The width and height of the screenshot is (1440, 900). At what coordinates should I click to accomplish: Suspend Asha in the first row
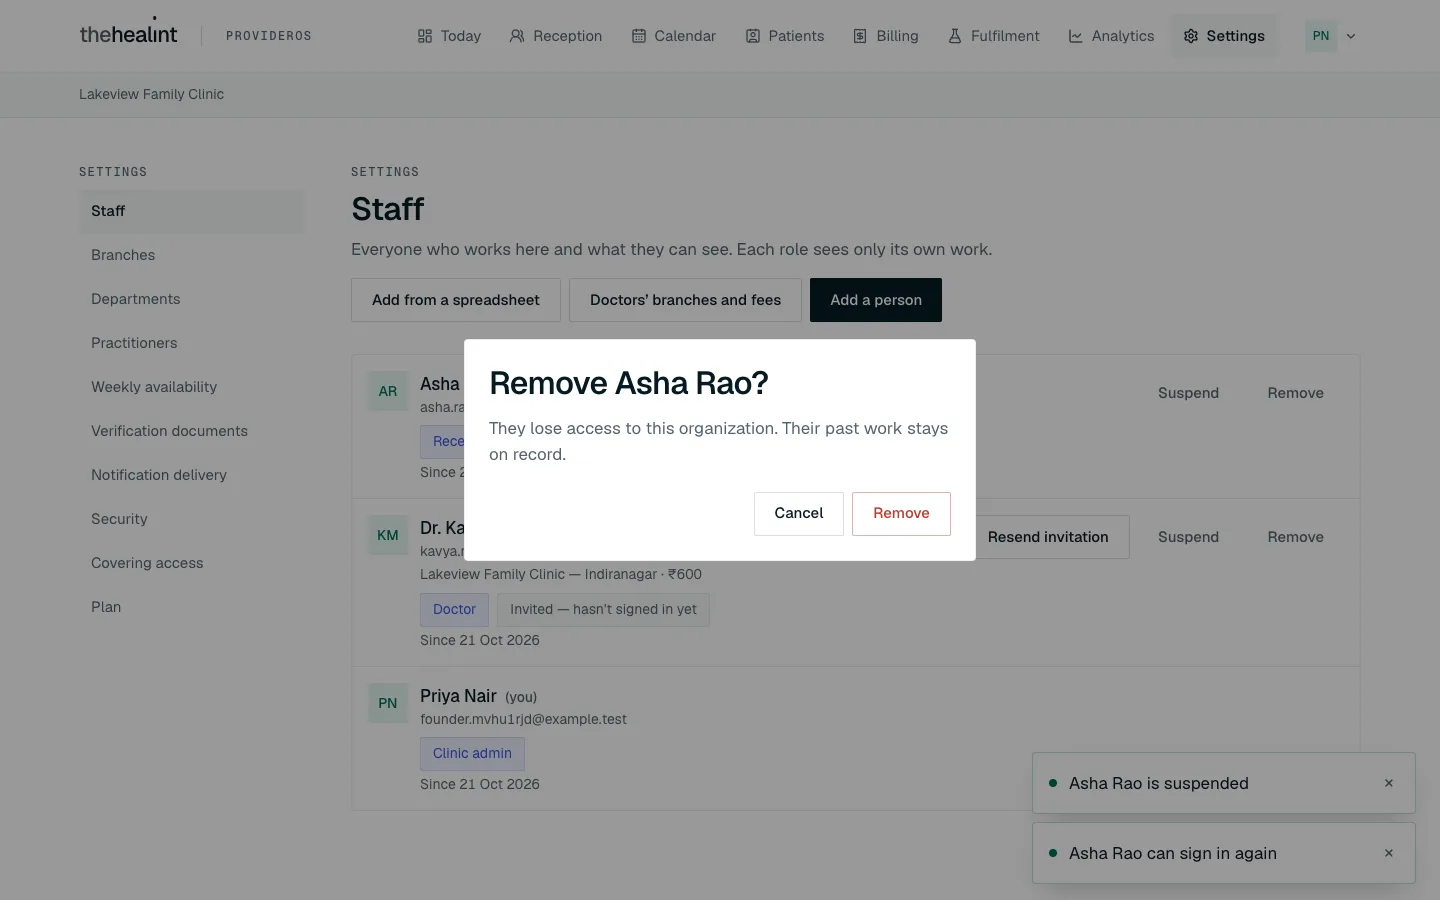click(x=1188, y=393)
